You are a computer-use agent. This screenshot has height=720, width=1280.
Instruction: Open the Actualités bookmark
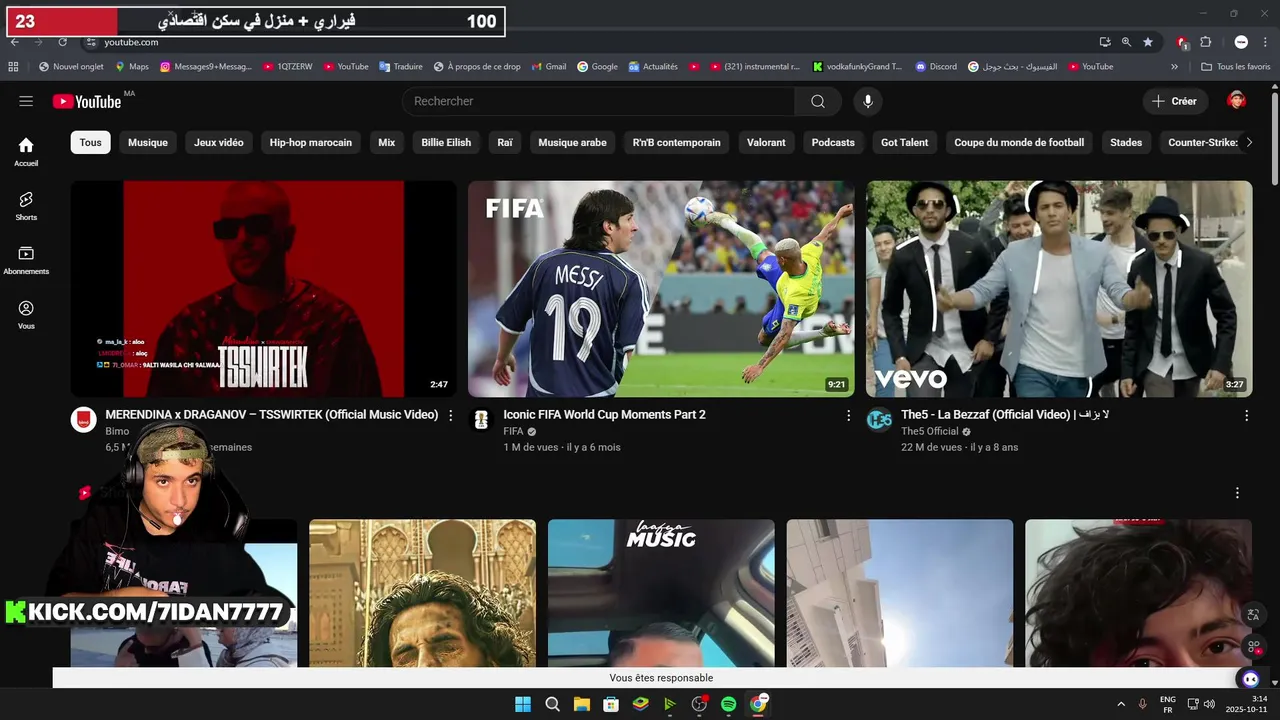coord(653,67)
